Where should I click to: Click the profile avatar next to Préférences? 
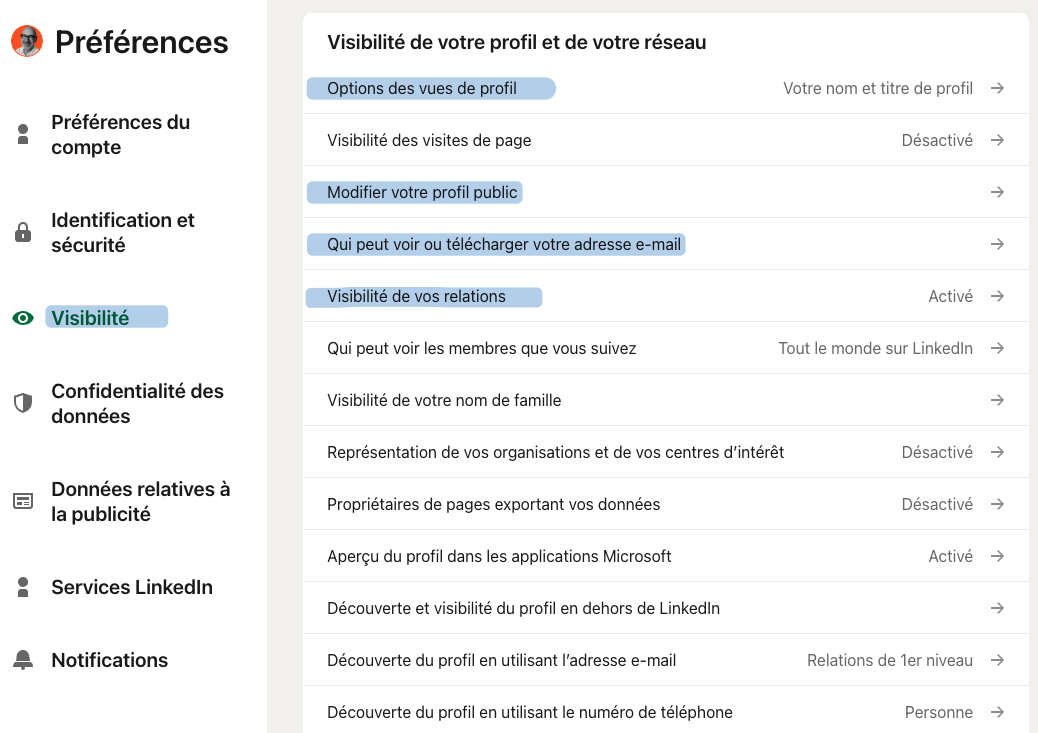pos(27,42)
